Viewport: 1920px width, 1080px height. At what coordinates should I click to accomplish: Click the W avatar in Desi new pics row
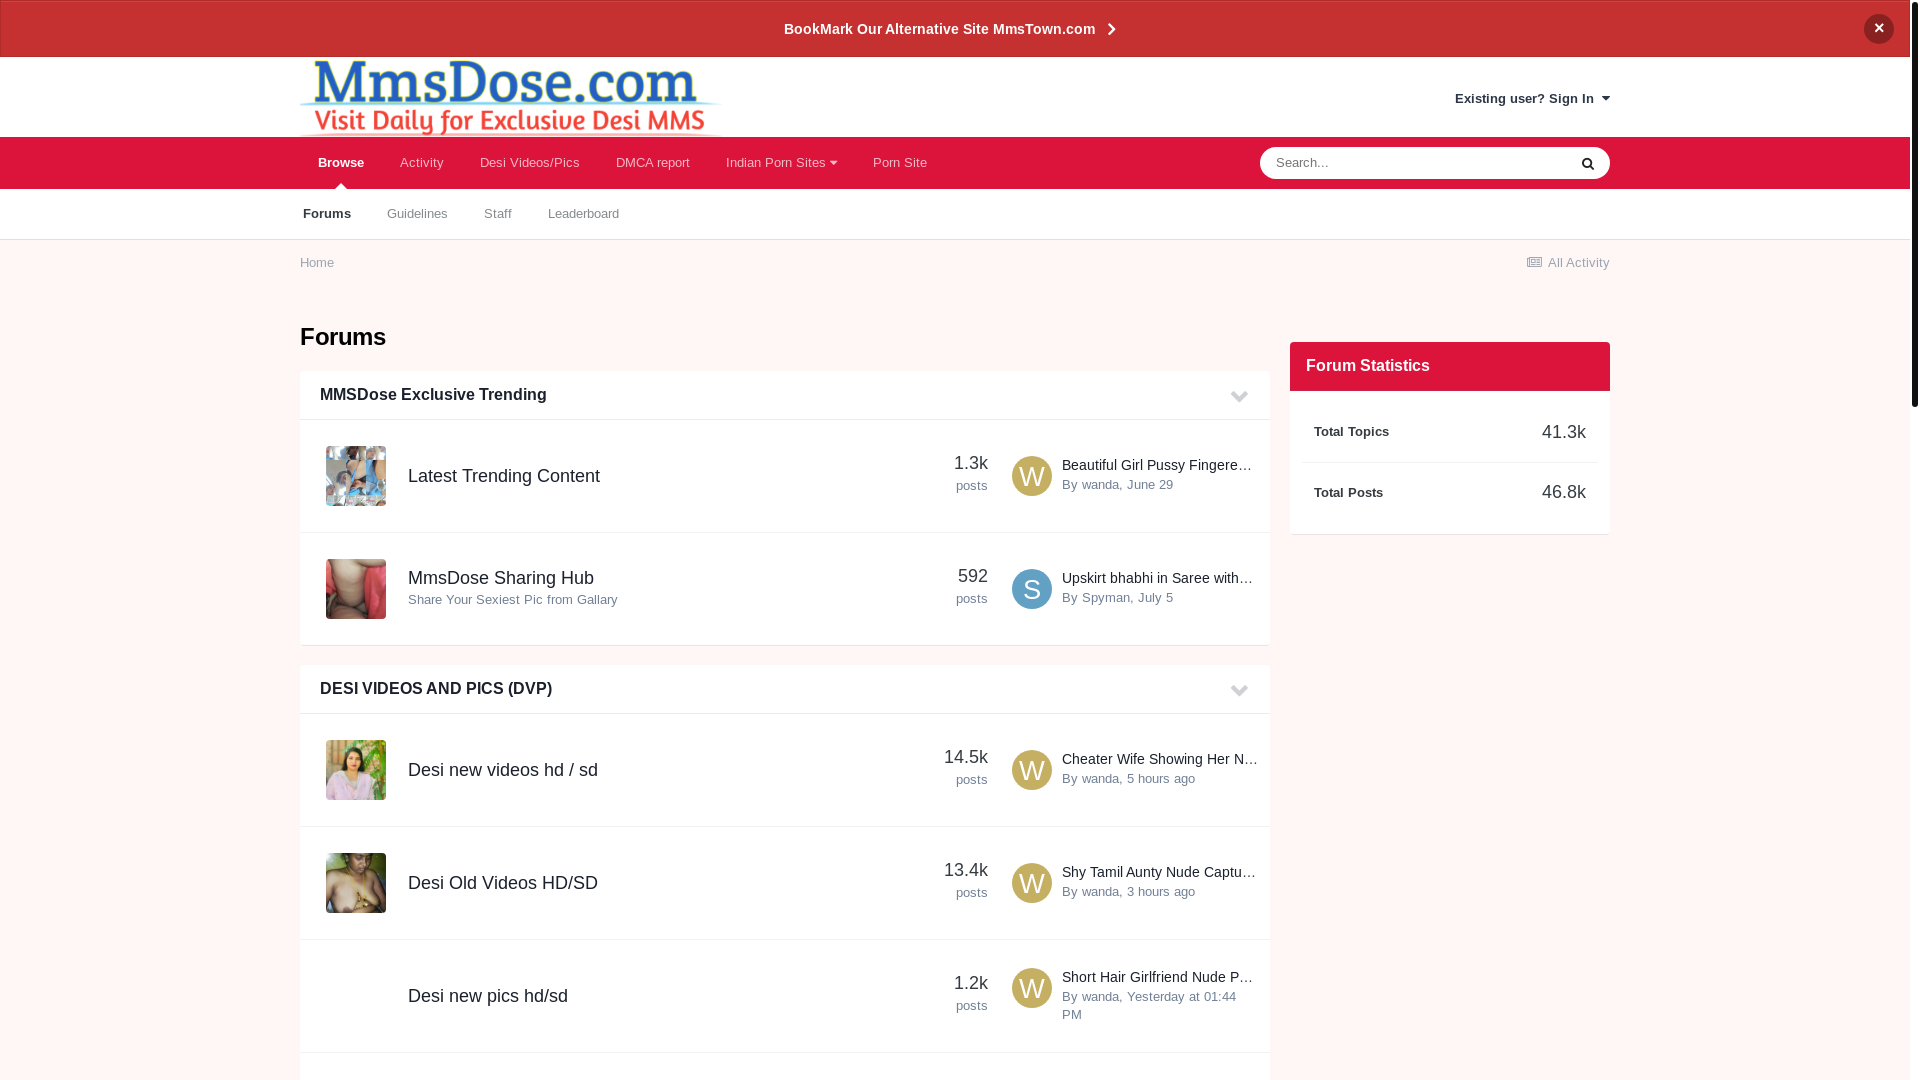[x=1032, y=988]
